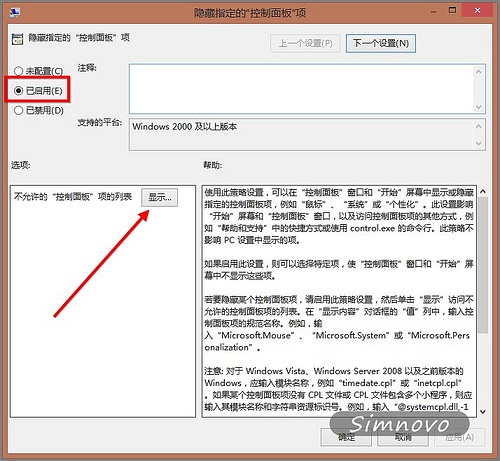Click the 取消 button
500x461 pixels.
(x=403, y=437)
